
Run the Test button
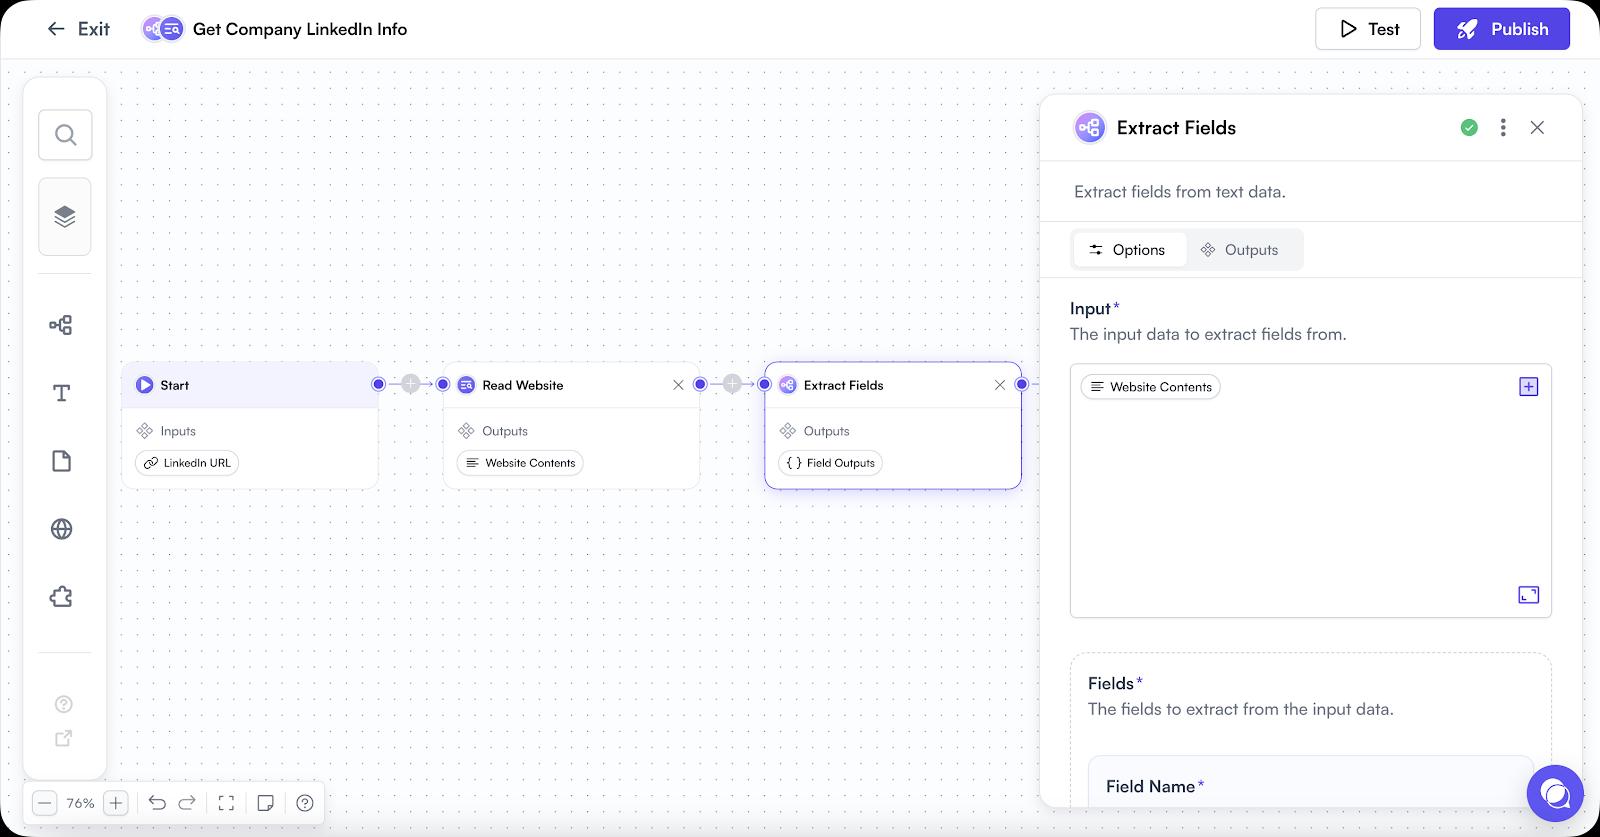tap(1368, 29)
